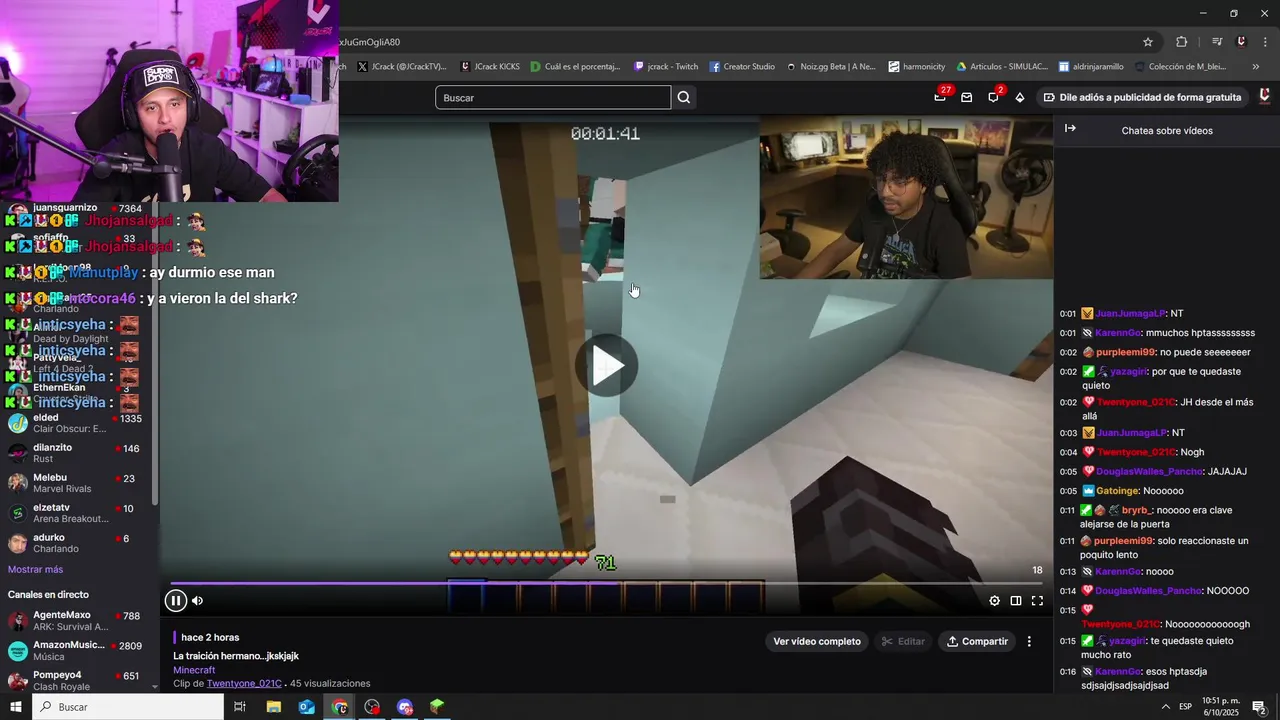The width and height of the screenshot is (1280, 720).
Task: Collapse the chat panel arrow icon
Action: click(1070, 129)
